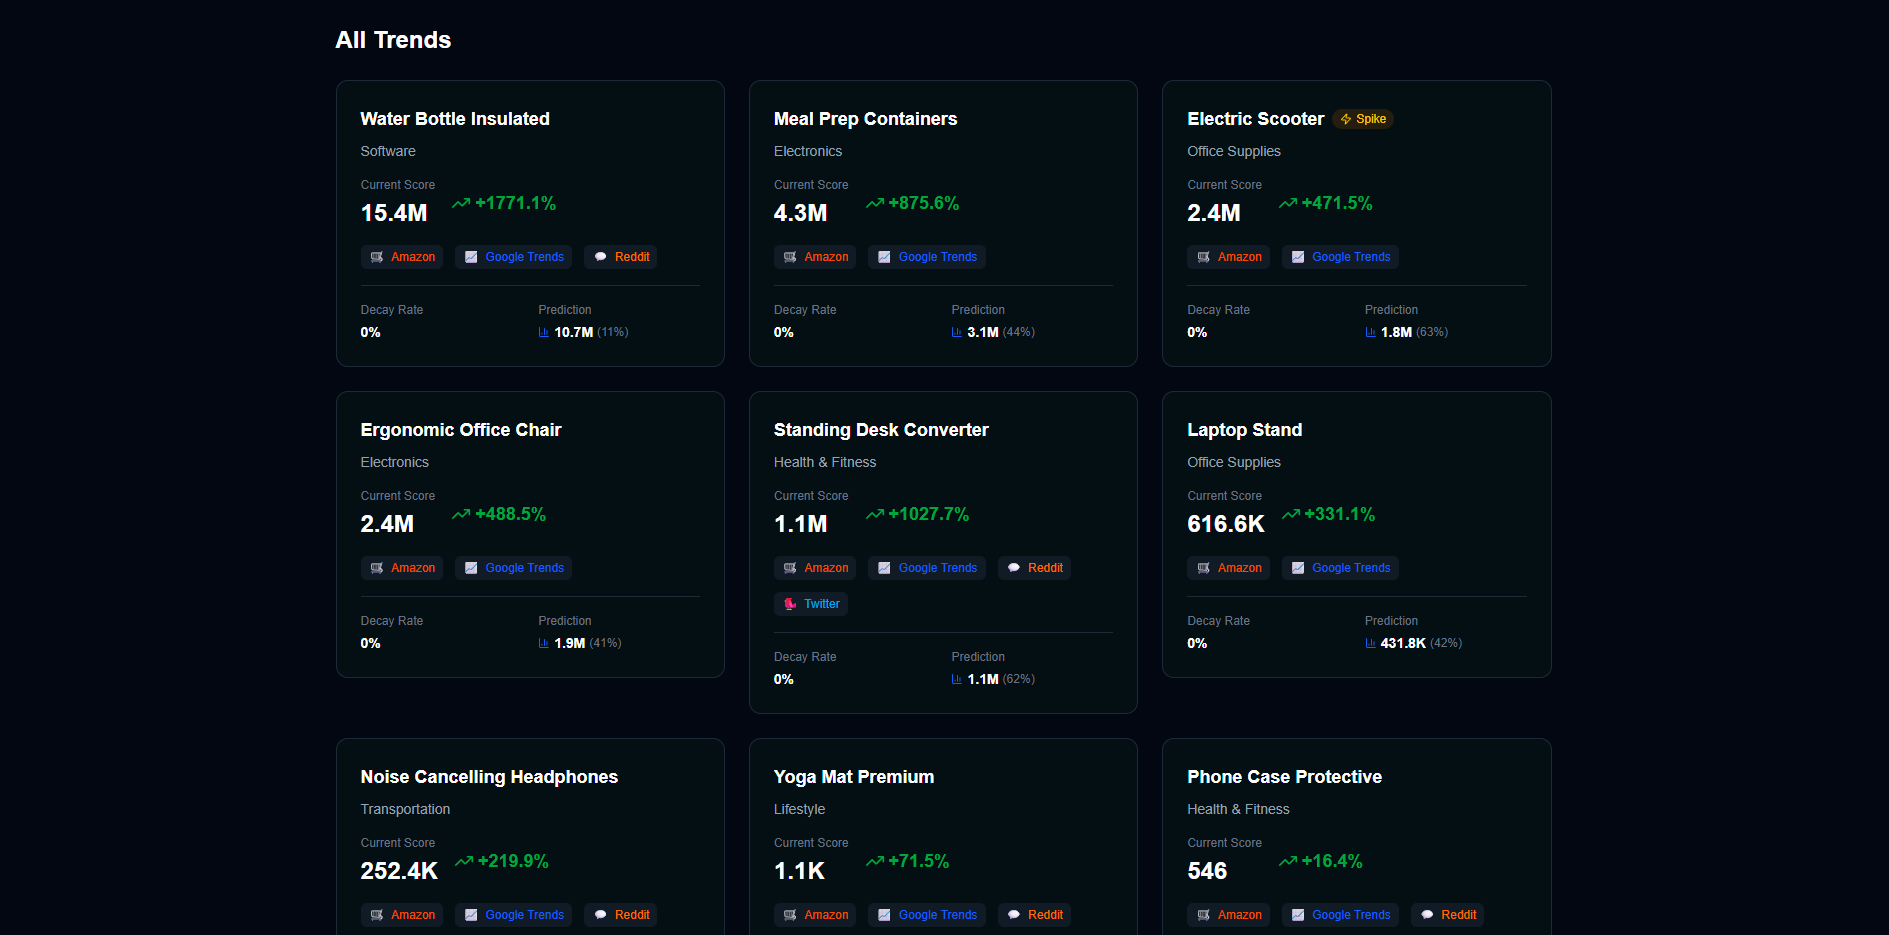
Task: Click Amazon tag on Laptop Stand card
Action: click(1228, 568)
